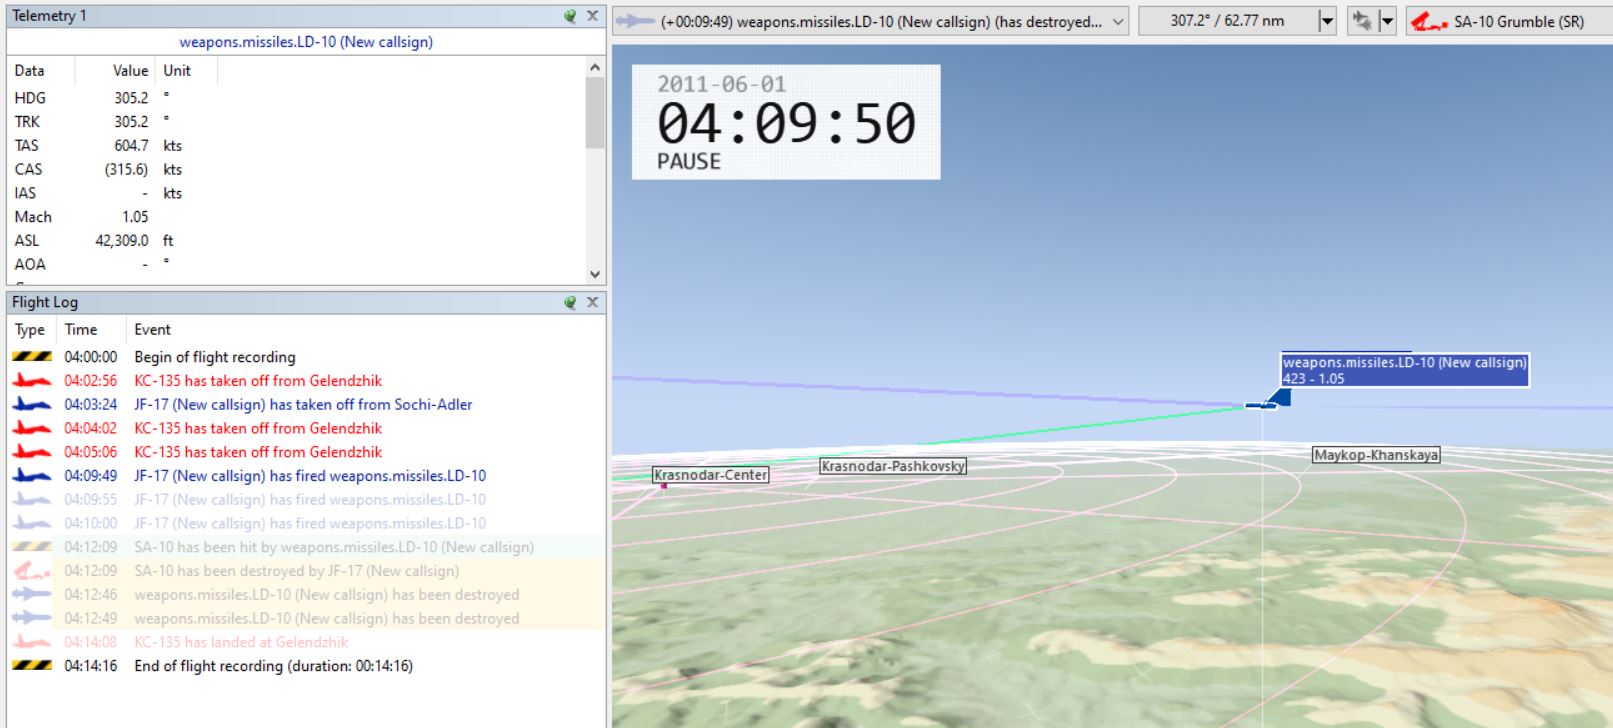Image resolution: width=1613 pixels, height=728 pixels.
Task: Click the Event column header in Flight Log
Action: [152, 329]
